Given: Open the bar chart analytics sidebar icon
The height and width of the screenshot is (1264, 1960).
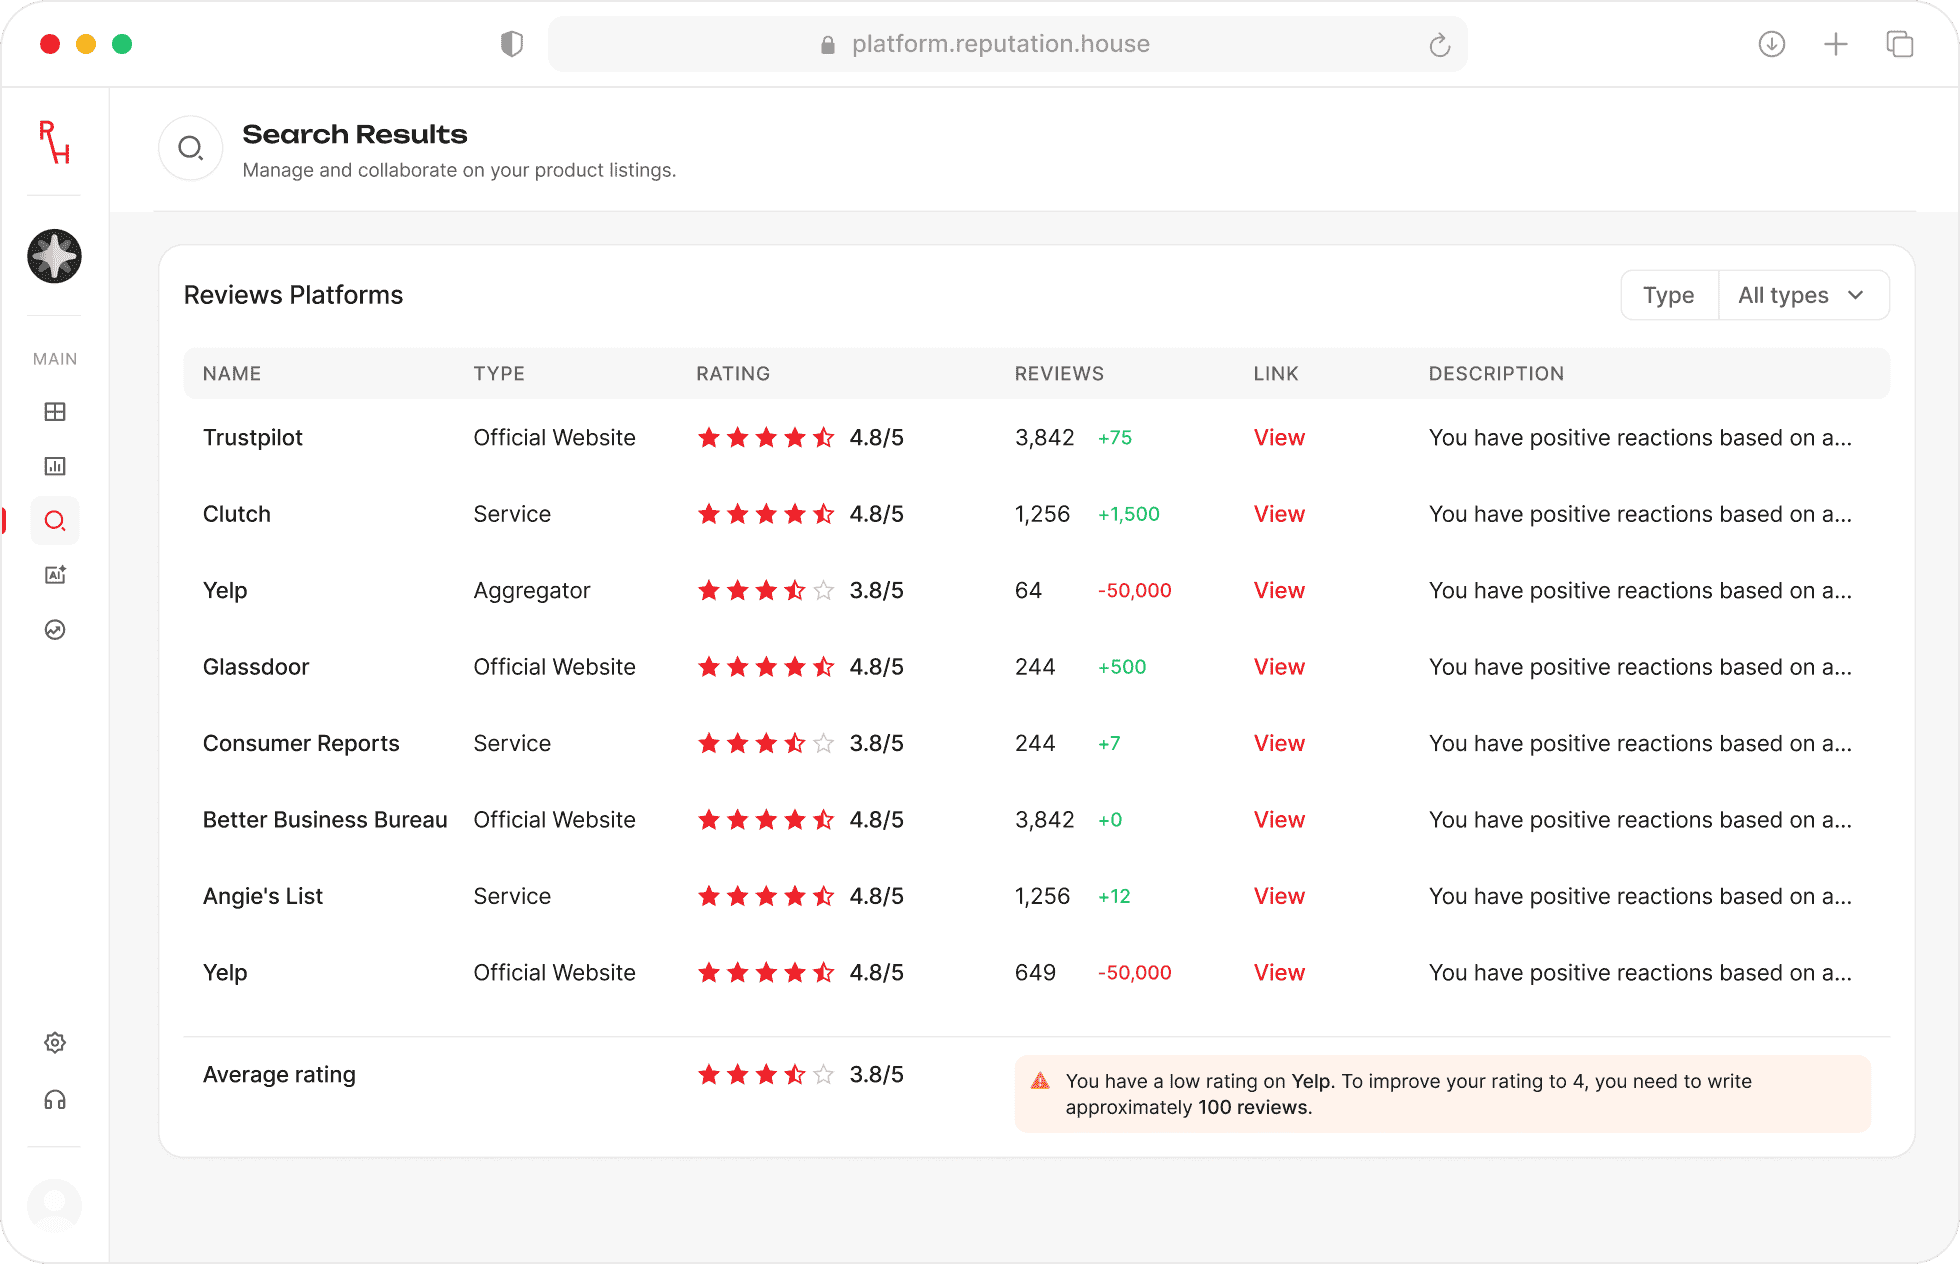Looking at the screenshot, I should pyautogui.click(x=55, y=466).
